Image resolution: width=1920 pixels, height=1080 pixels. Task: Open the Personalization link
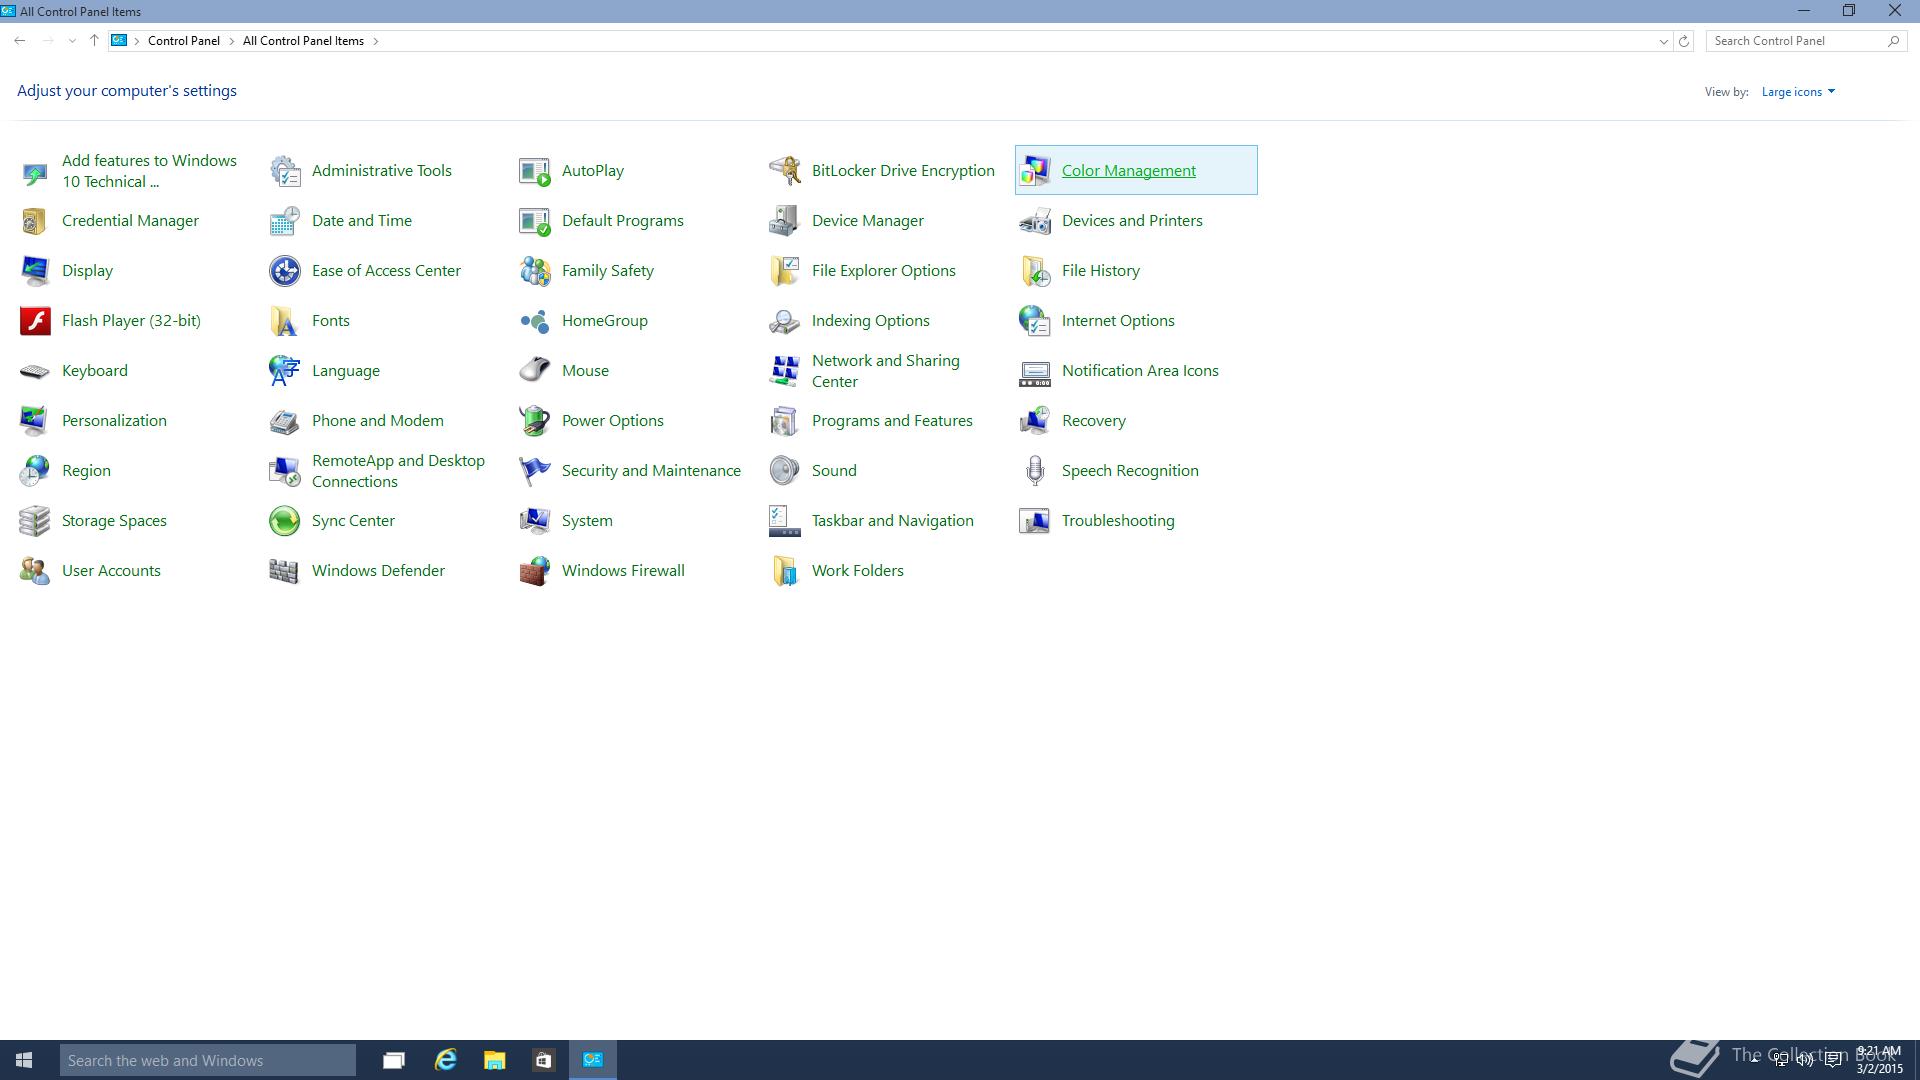point(114,421)
